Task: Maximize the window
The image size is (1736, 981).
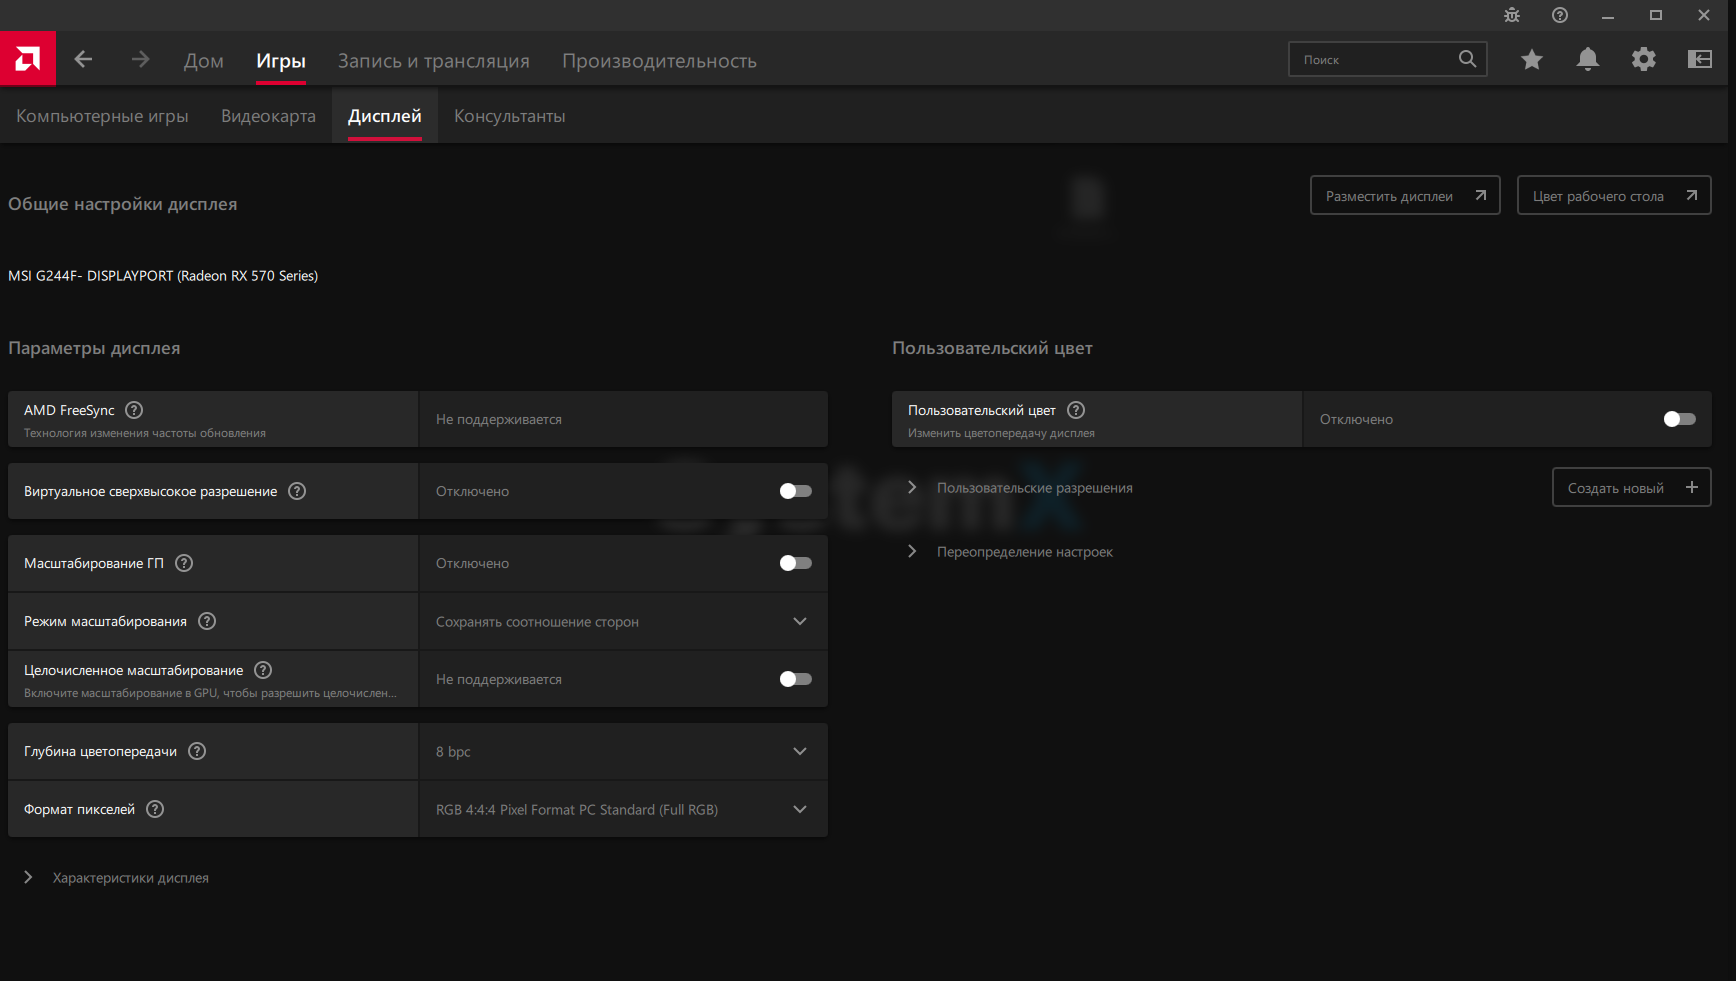Action: (1656, 15)
